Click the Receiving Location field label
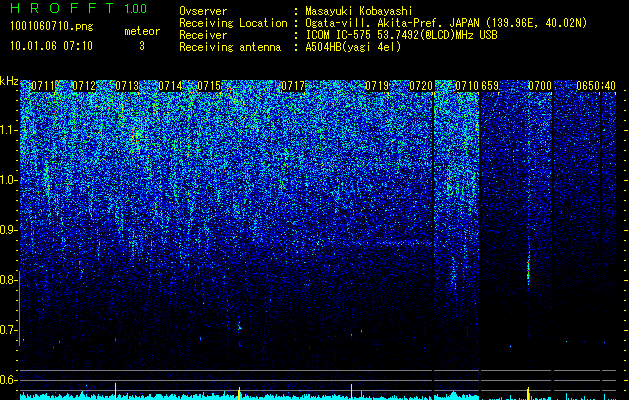 point(233,23)
